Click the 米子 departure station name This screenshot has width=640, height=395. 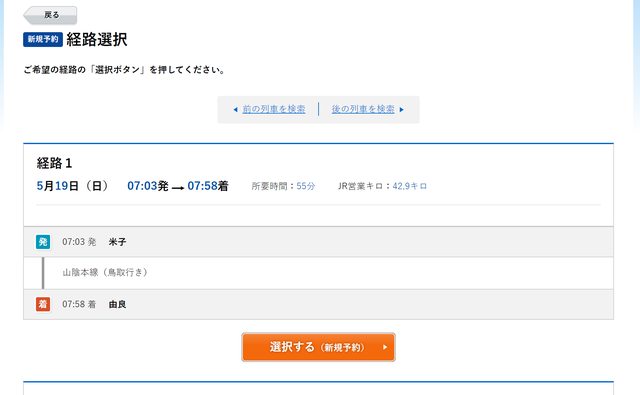118,242
